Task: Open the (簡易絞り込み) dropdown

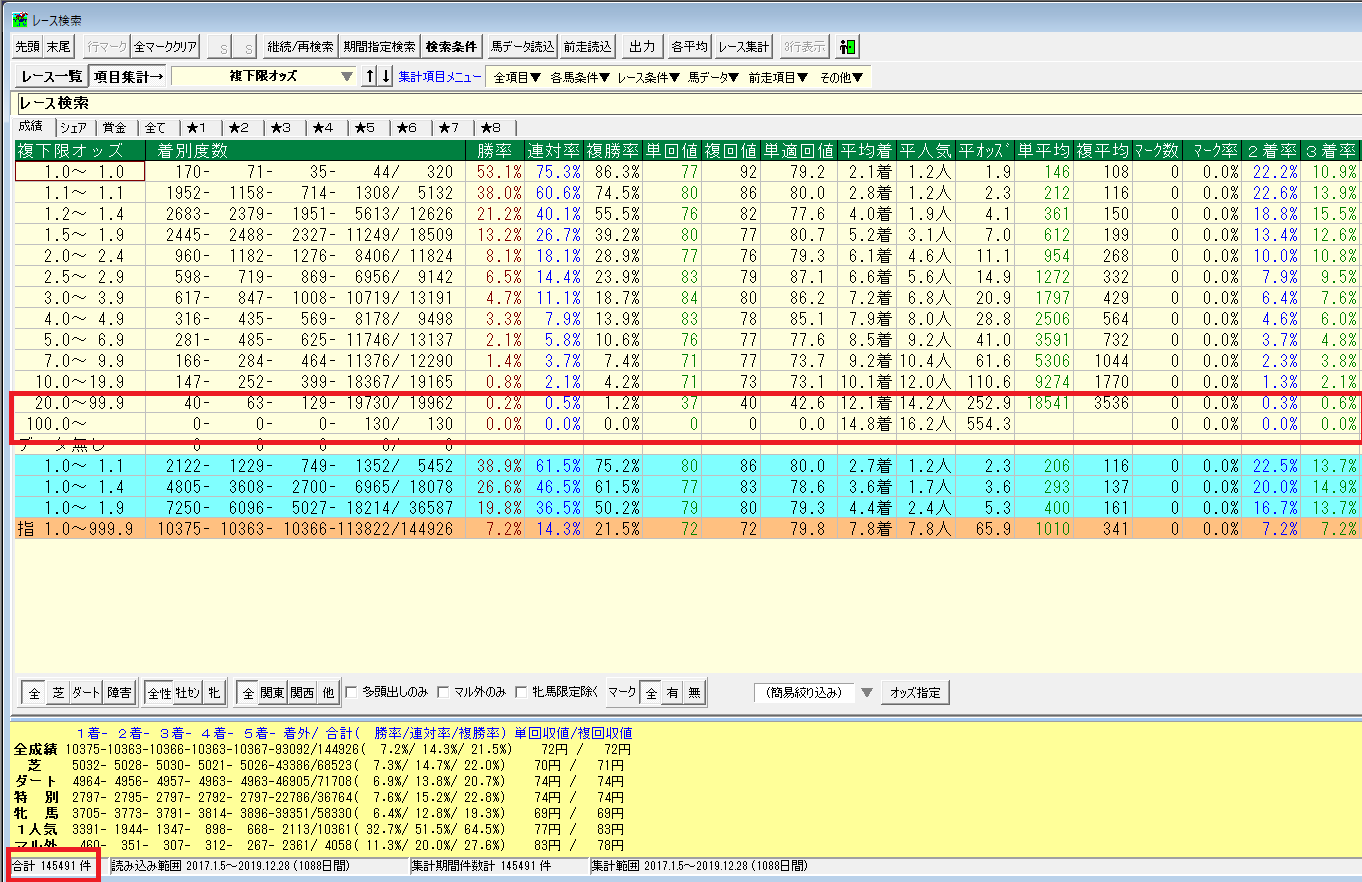Action: tap(866, 692)
